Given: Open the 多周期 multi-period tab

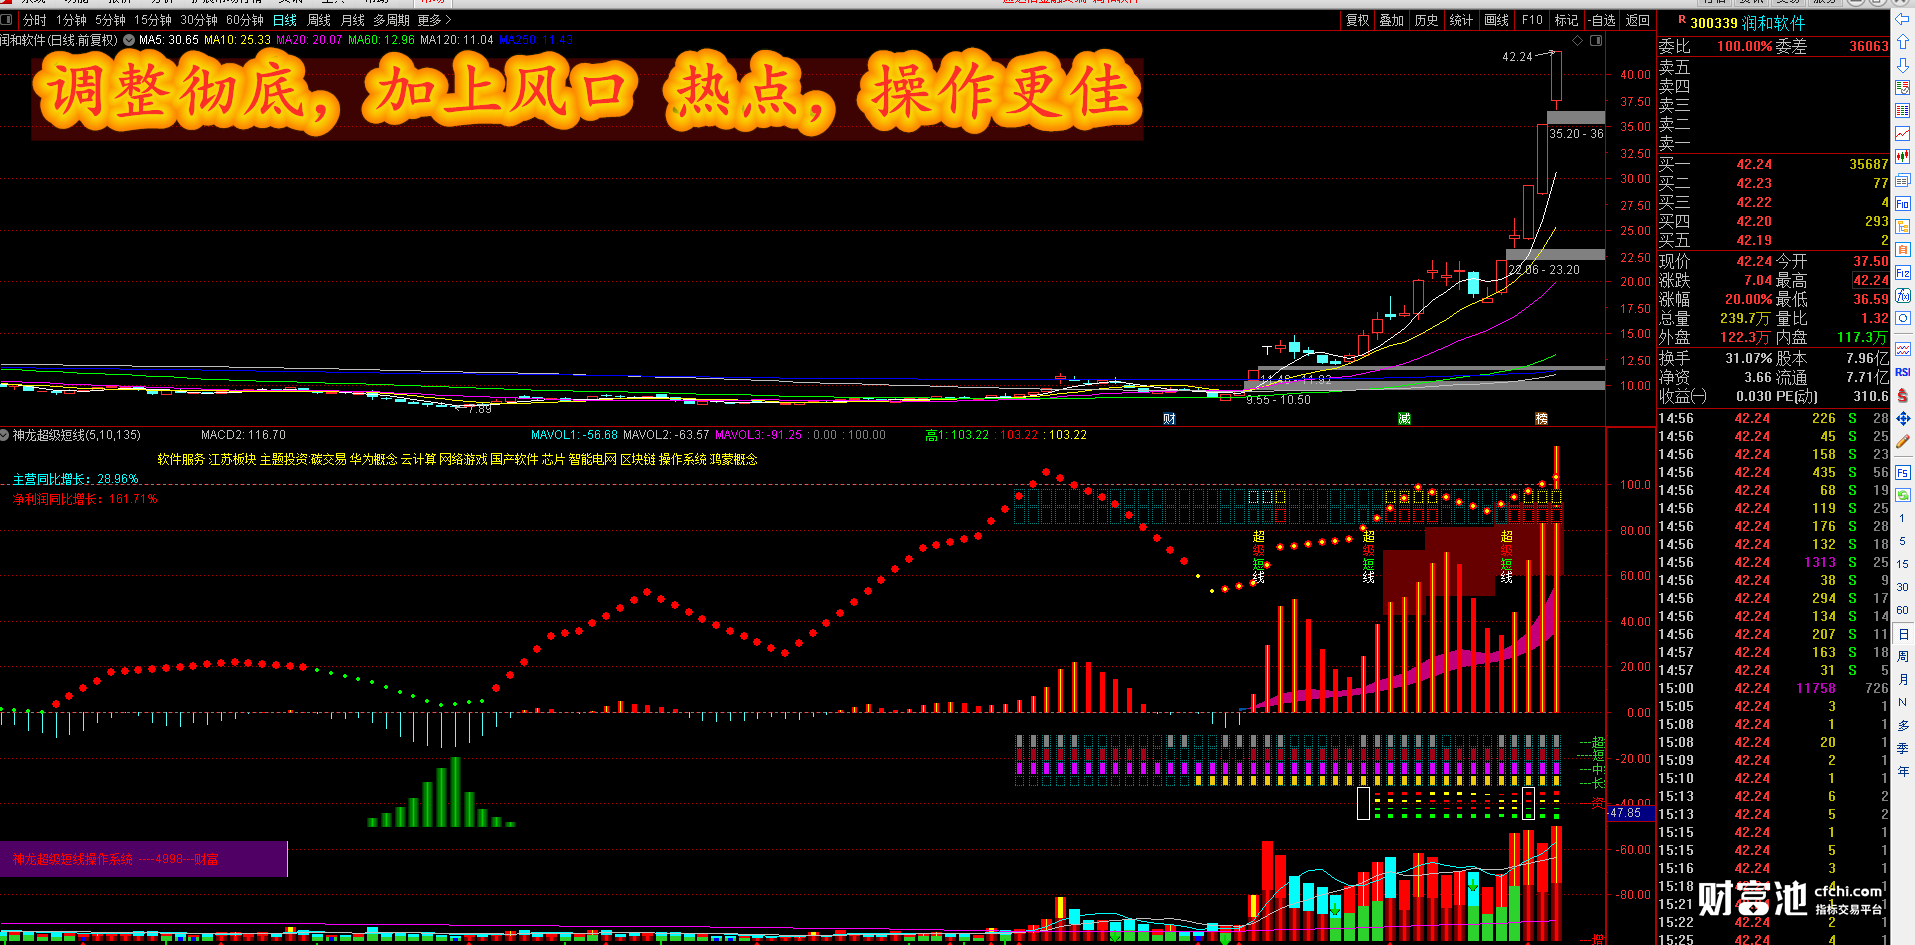Looking at the screenshot, I should [x=391, y=20].
